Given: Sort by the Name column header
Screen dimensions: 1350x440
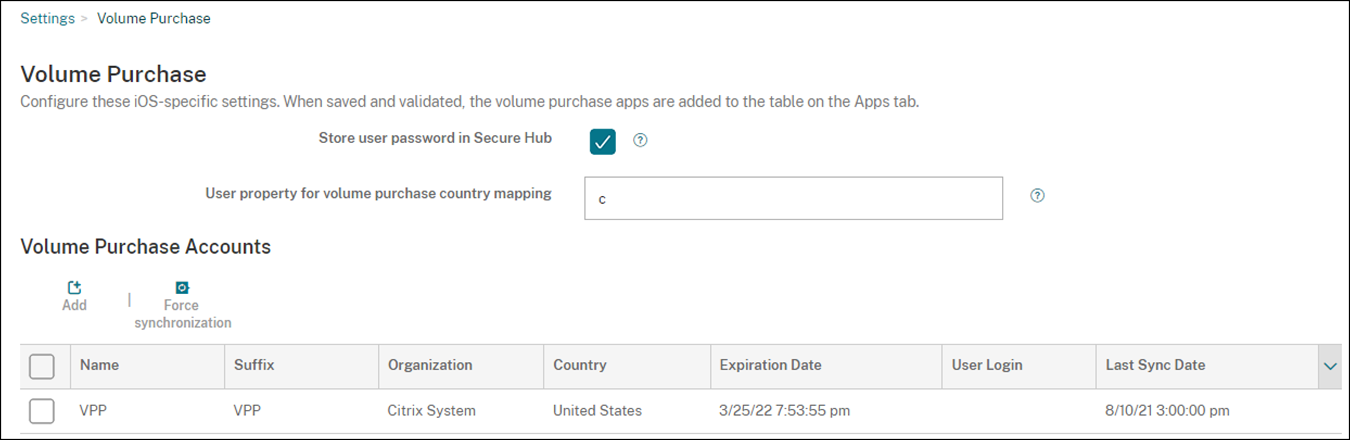Looking at the screenshot, I should click(x=99, y=365).
